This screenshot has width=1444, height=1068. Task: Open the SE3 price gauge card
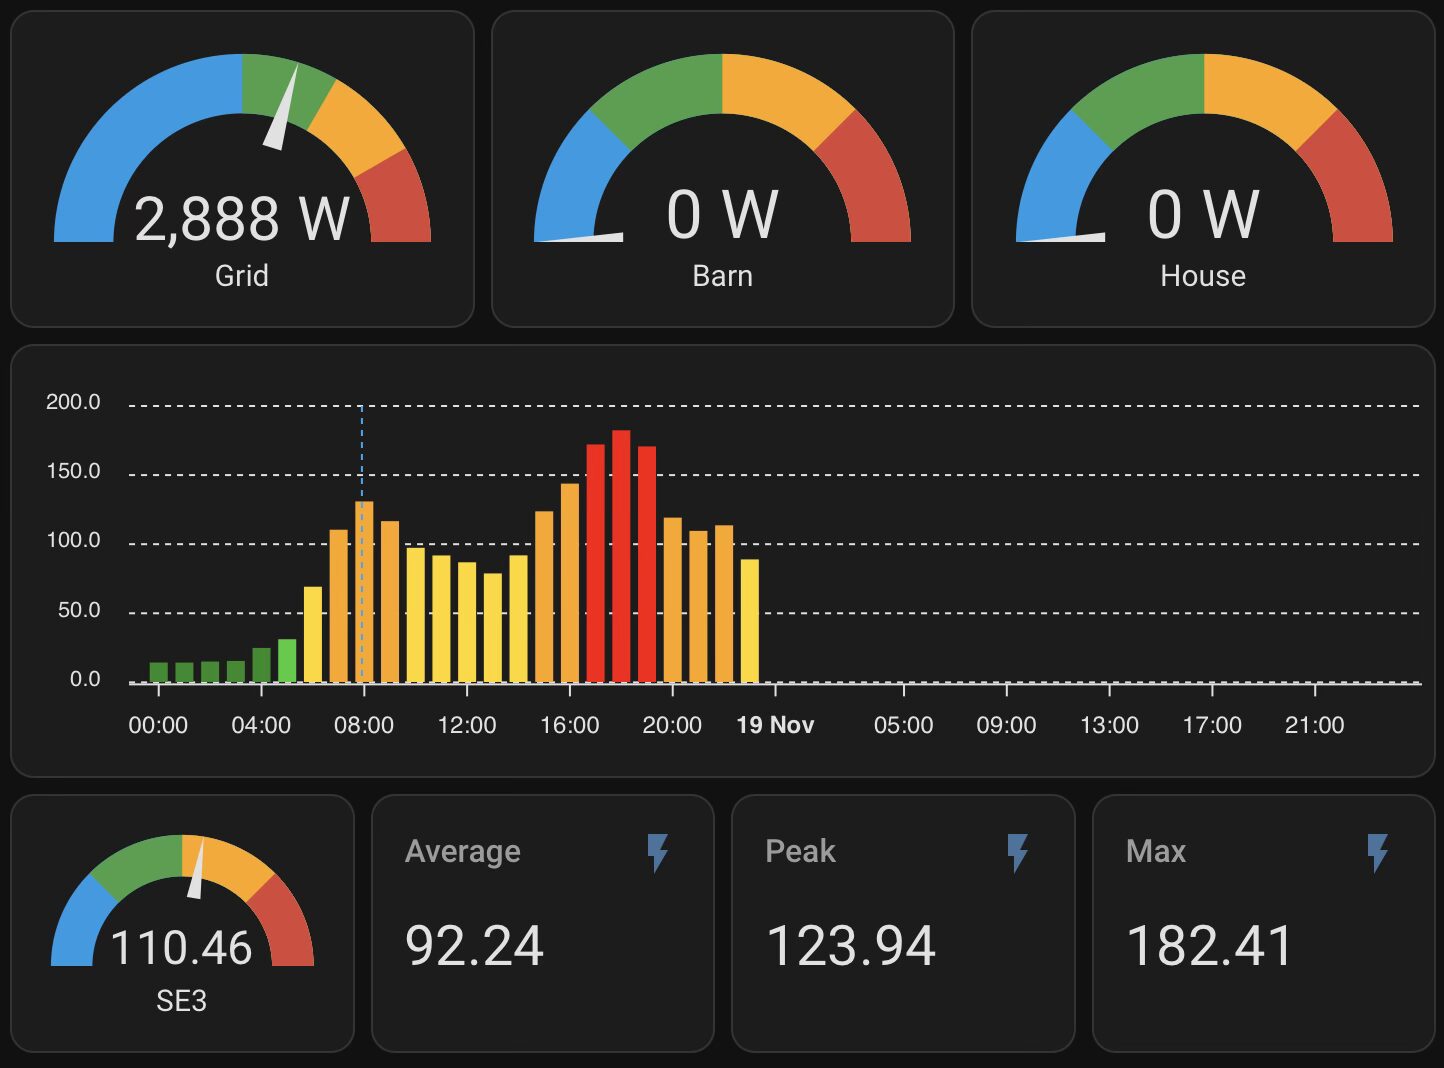coord(182,923)
